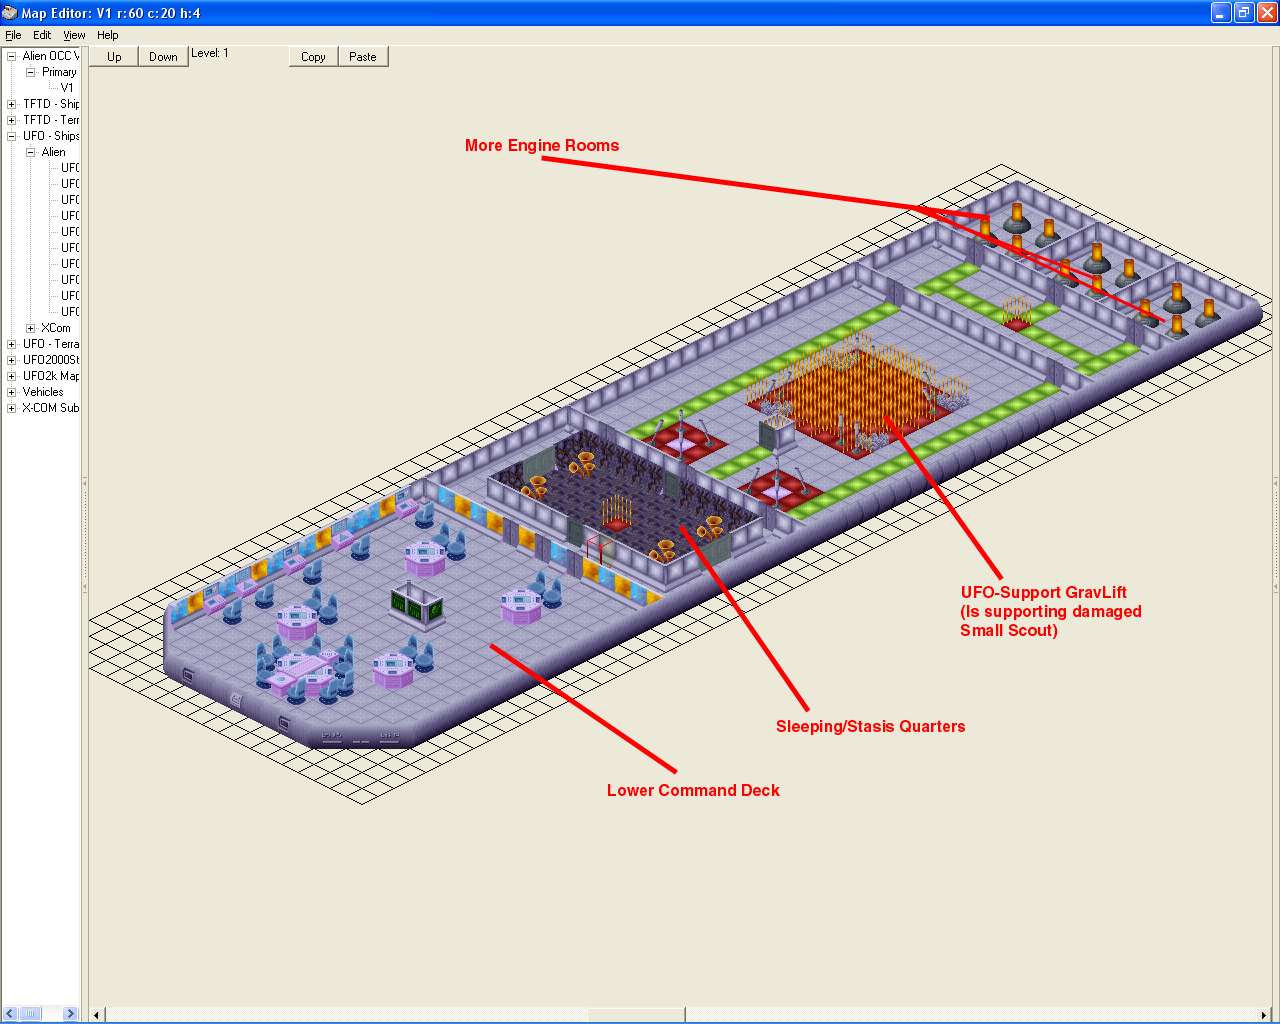
Task: Open the Help menu
Action: point(108,35)
